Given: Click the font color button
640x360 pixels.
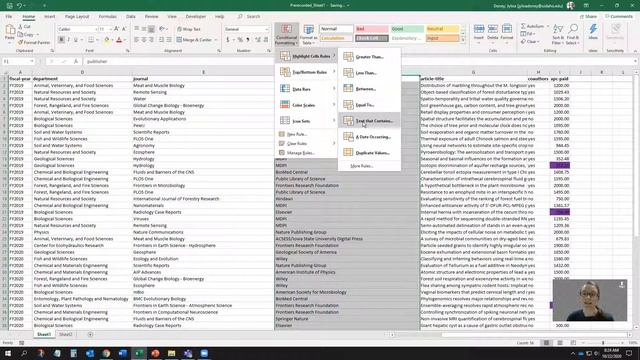Looking at the screenshot, I should pyautogui.click(x=119, y=40).
